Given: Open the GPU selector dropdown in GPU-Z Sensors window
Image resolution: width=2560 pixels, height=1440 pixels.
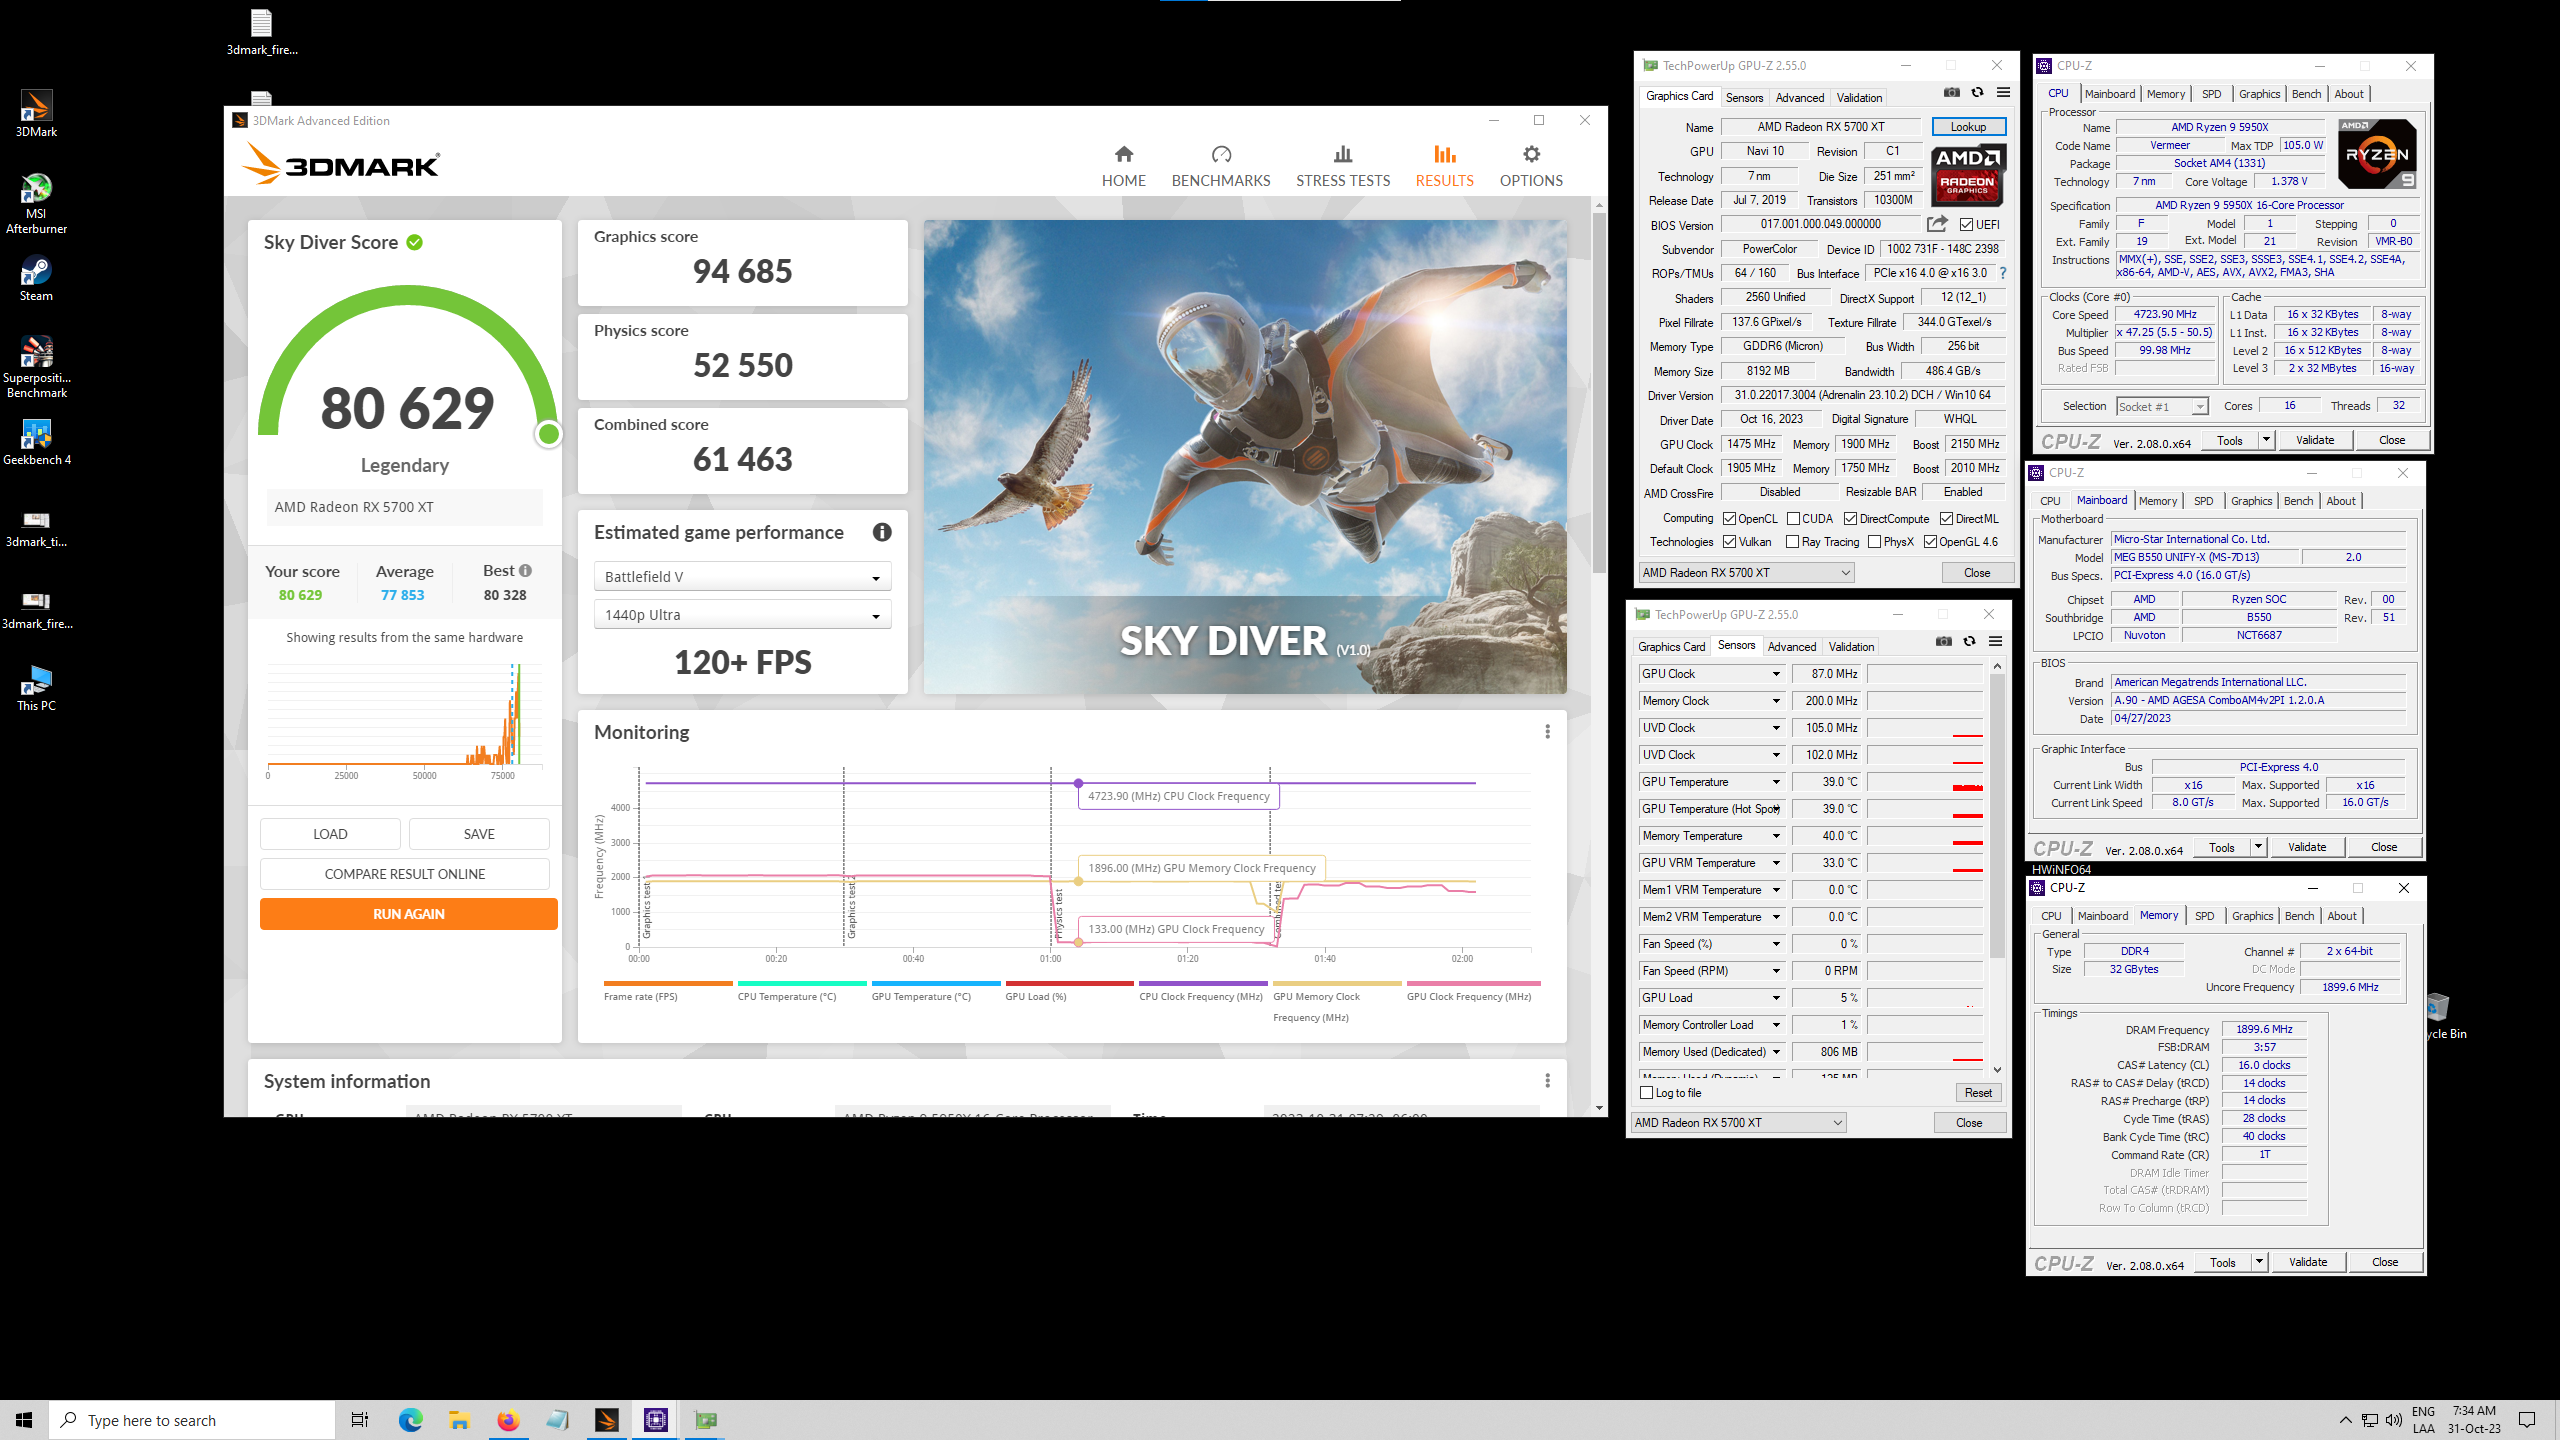Looking at the screenshot, I should point(1738,1123).
